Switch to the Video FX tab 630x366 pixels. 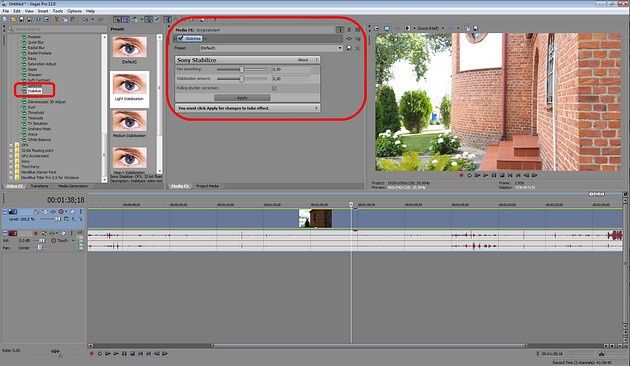click(x=15, y=186)
